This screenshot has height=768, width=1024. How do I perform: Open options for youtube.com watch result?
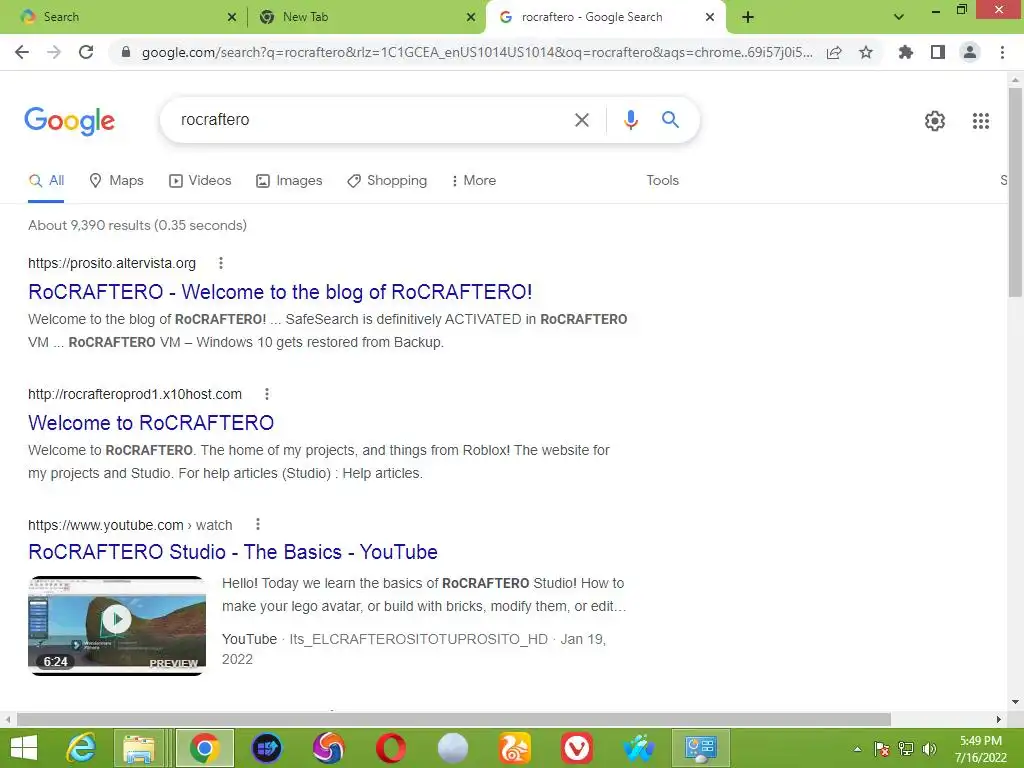(258, 524)
